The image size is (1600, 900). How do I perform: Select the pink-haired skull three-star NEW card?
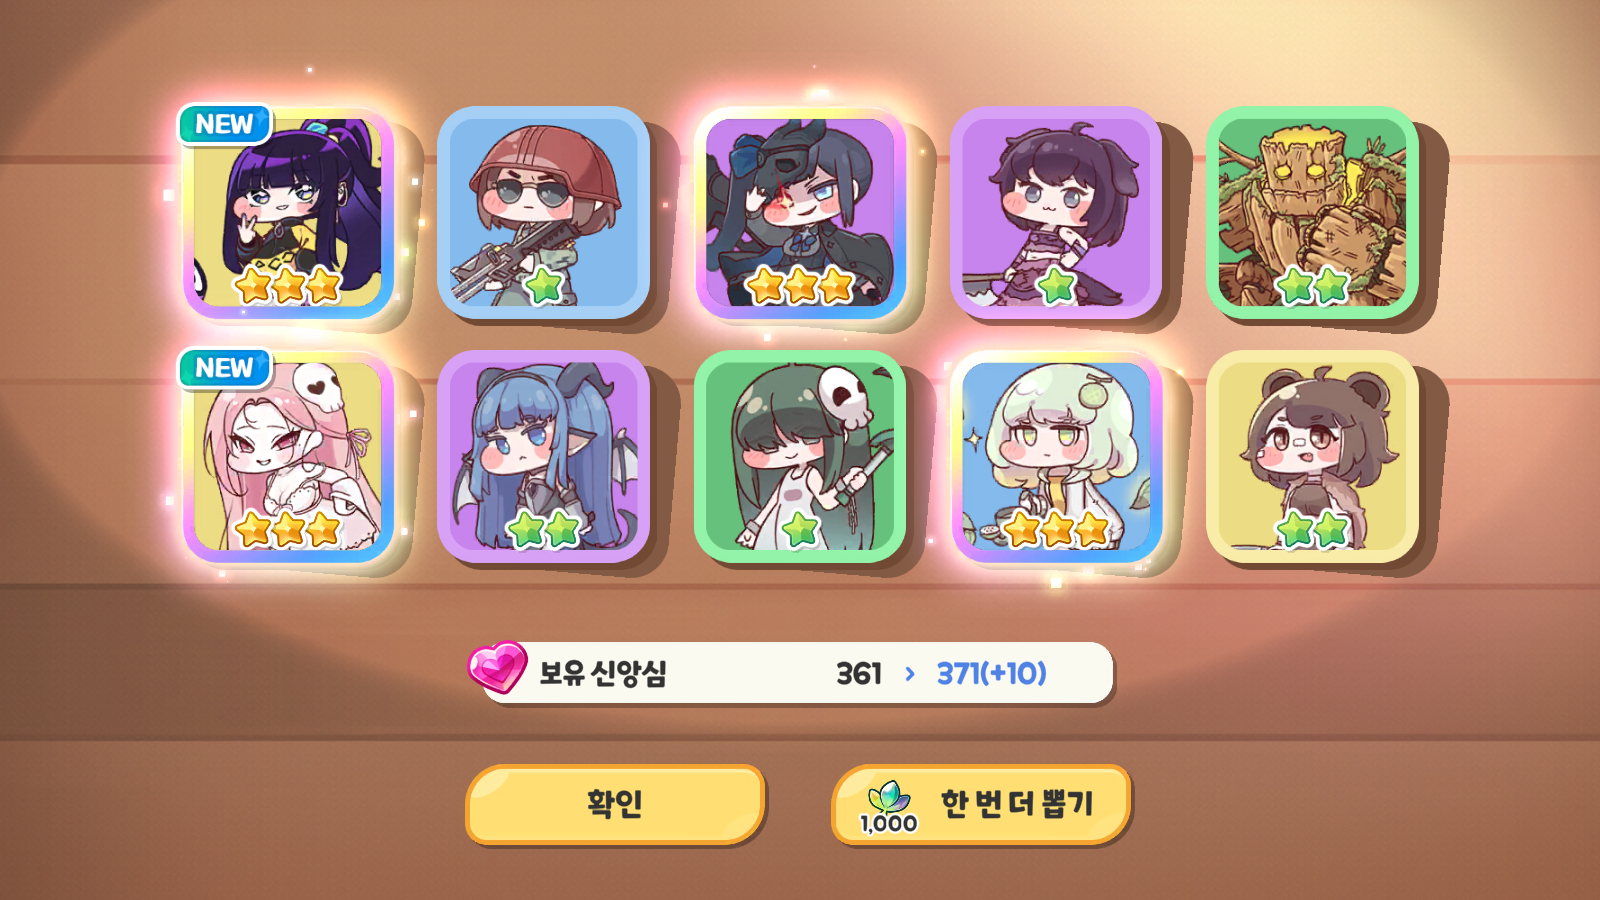(288, 456)
